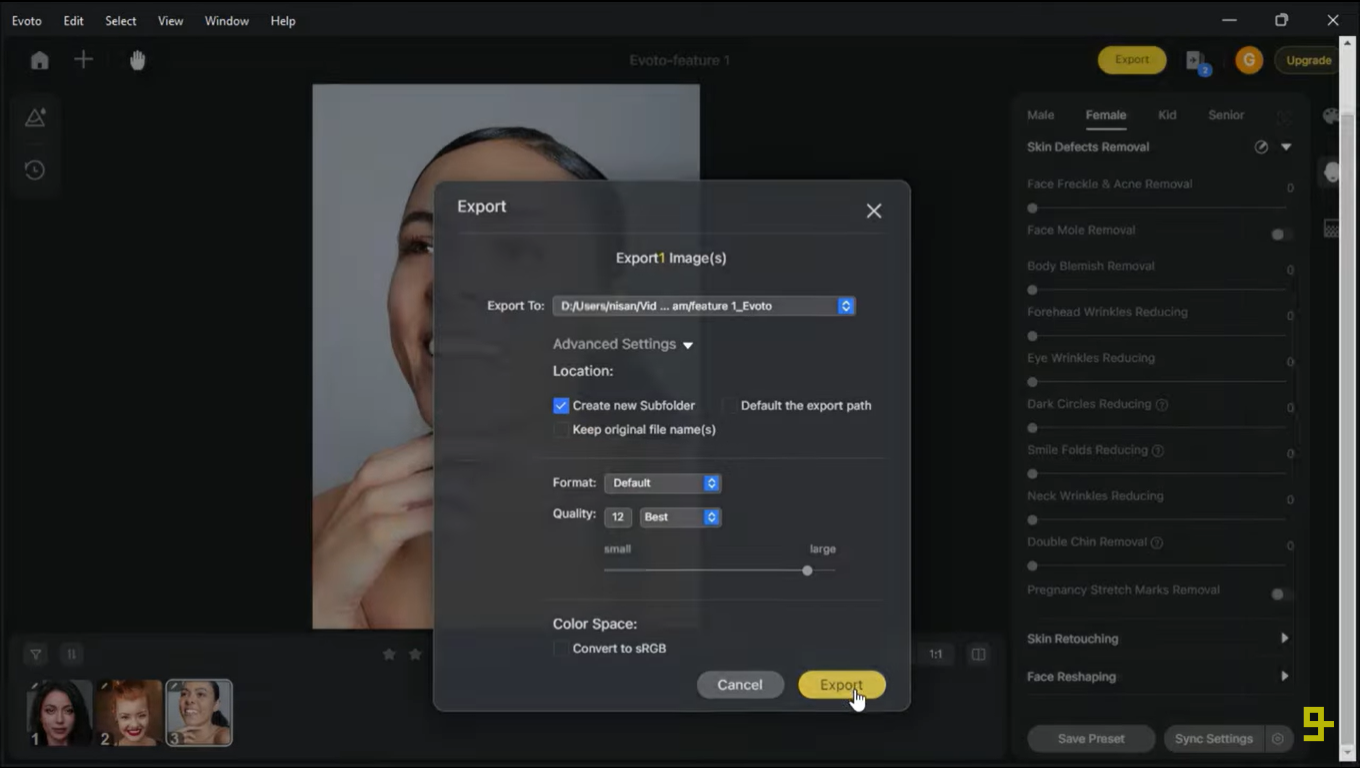Viewport: 1360px width, 768px height.
Task: Switch to the Male presets tab
Action: click(1040, 115)
